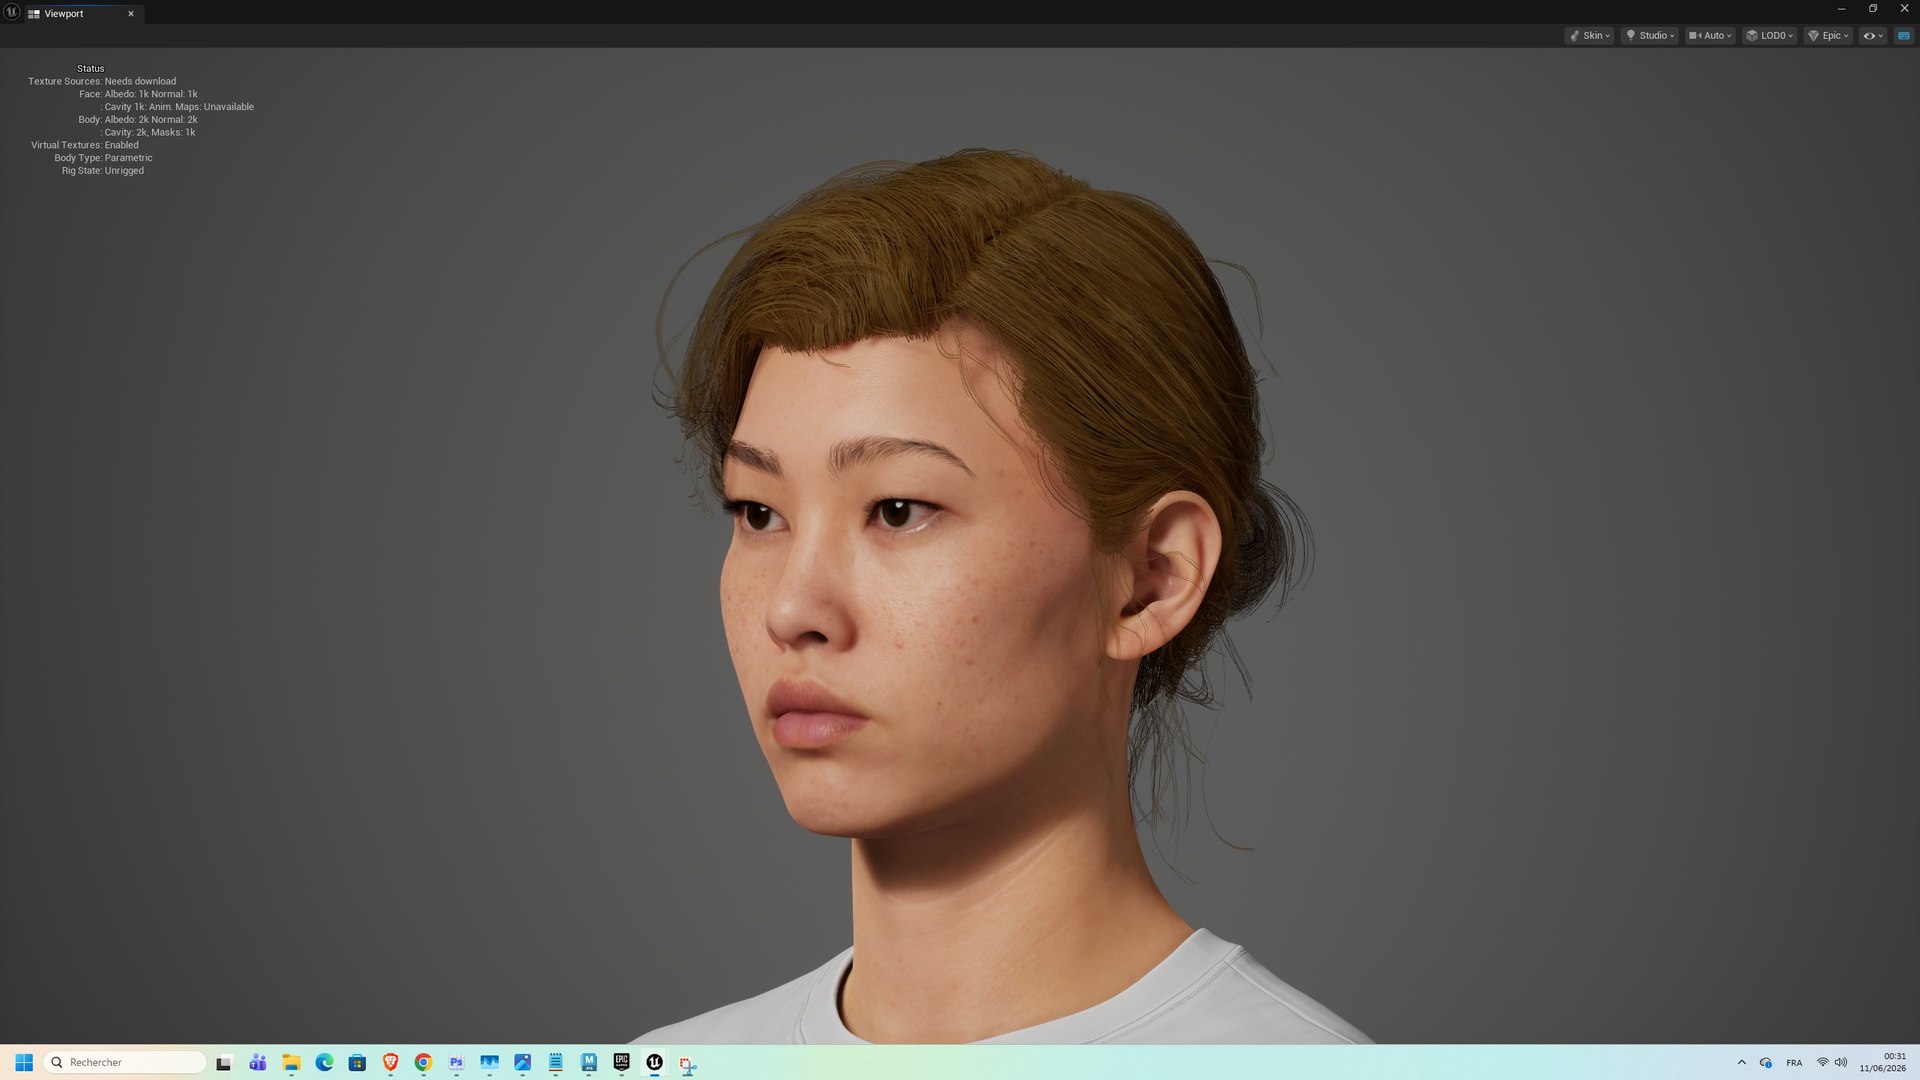Click the Rechercher search box

coord(125,1062)
